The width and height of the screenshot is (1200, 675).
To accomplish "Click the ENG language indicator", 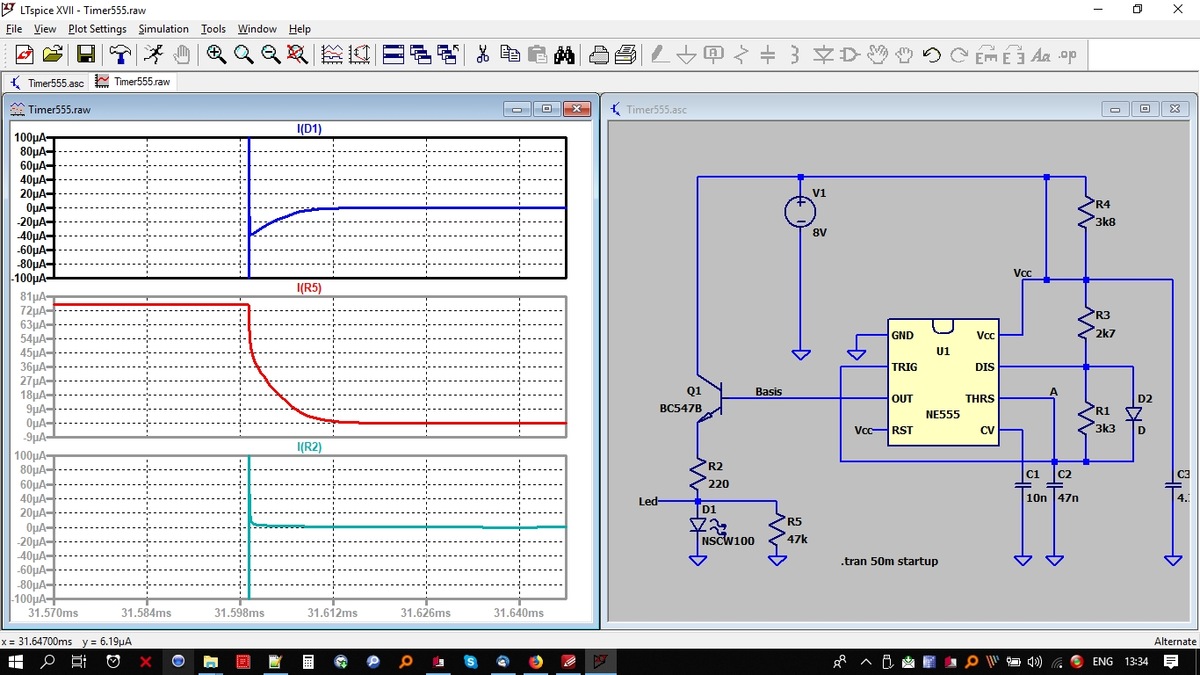I will 1103,662.
